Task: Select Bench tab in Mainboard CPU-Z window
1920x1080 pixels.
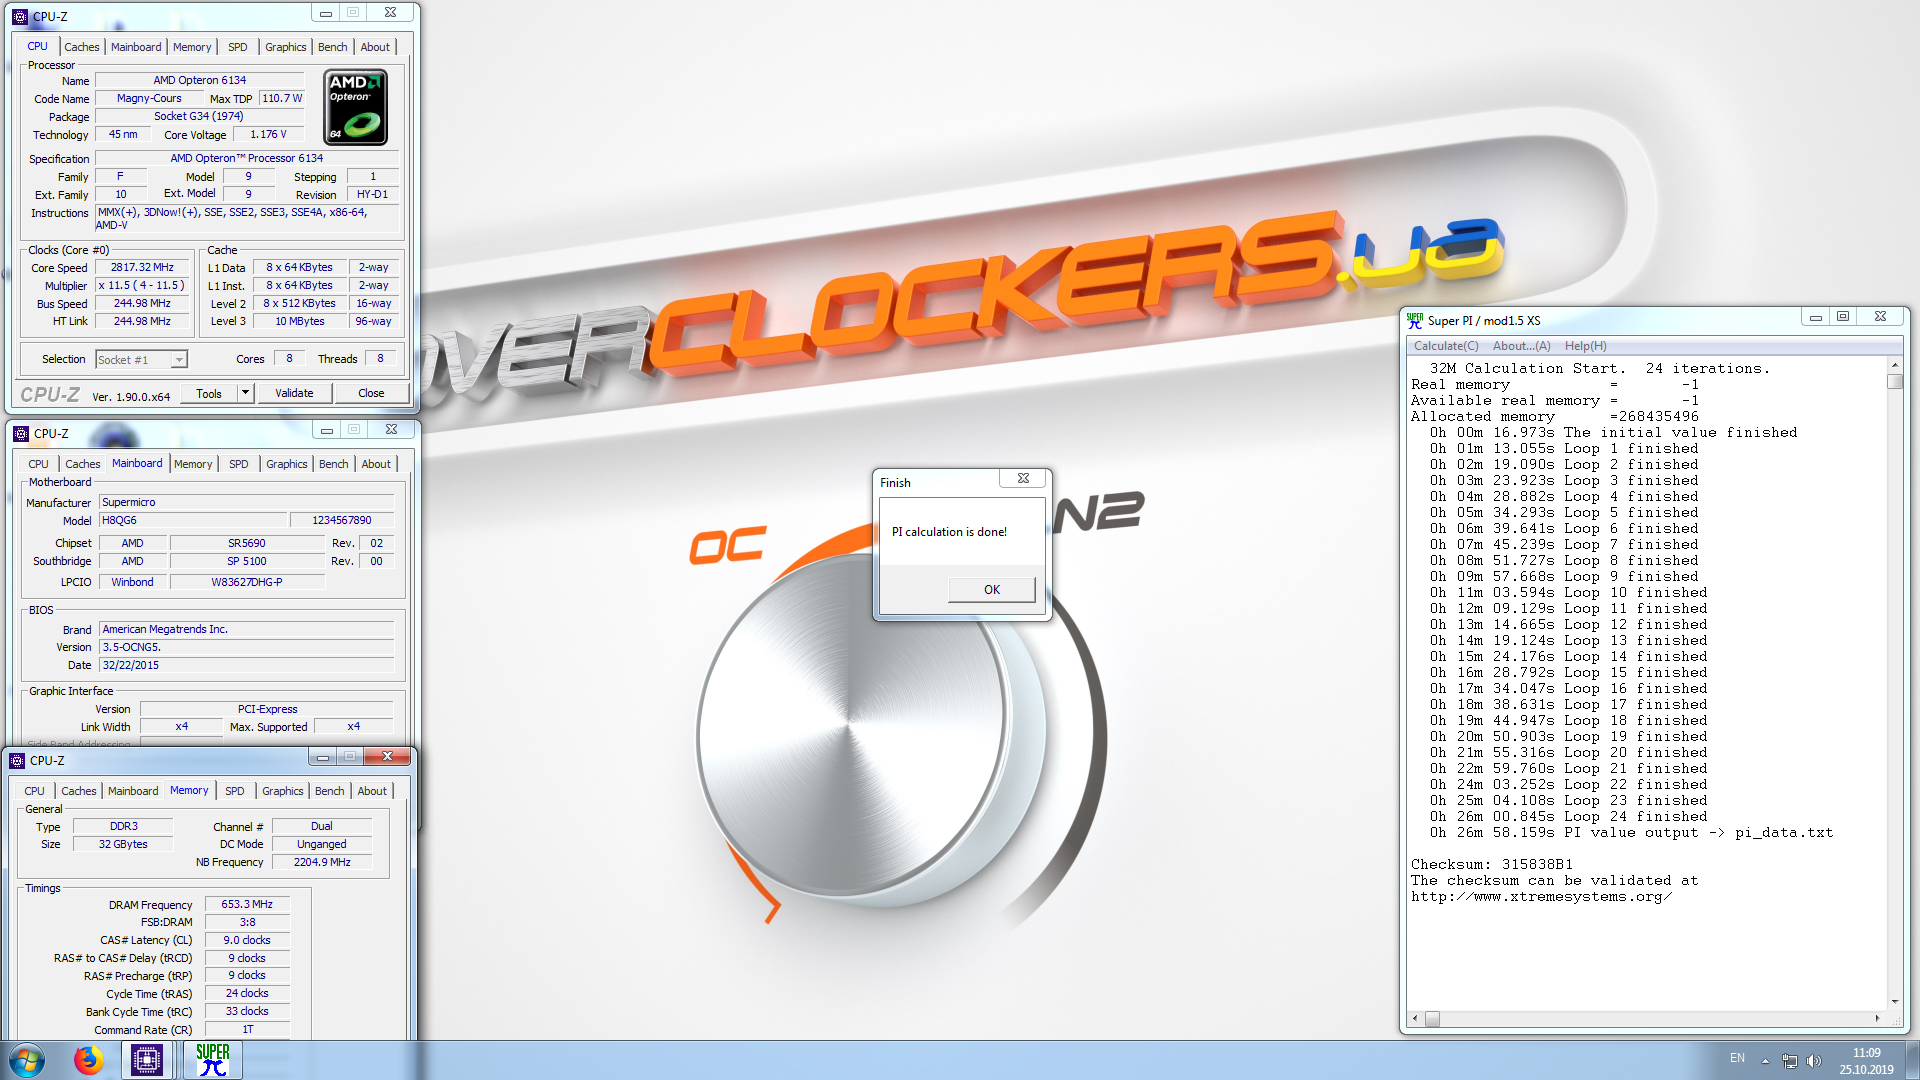Action: click(334, 464)
